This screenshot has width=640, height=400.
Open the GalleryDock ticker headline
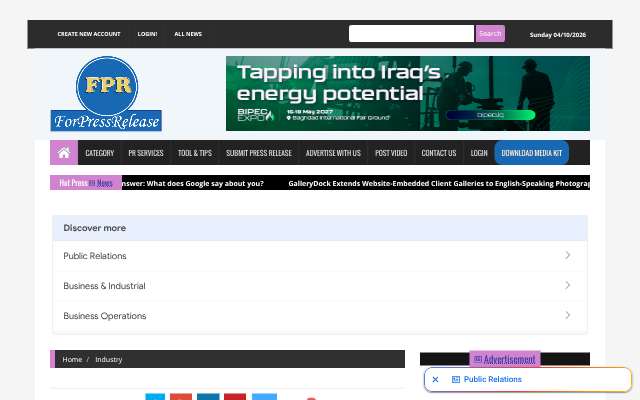[439, 184]
